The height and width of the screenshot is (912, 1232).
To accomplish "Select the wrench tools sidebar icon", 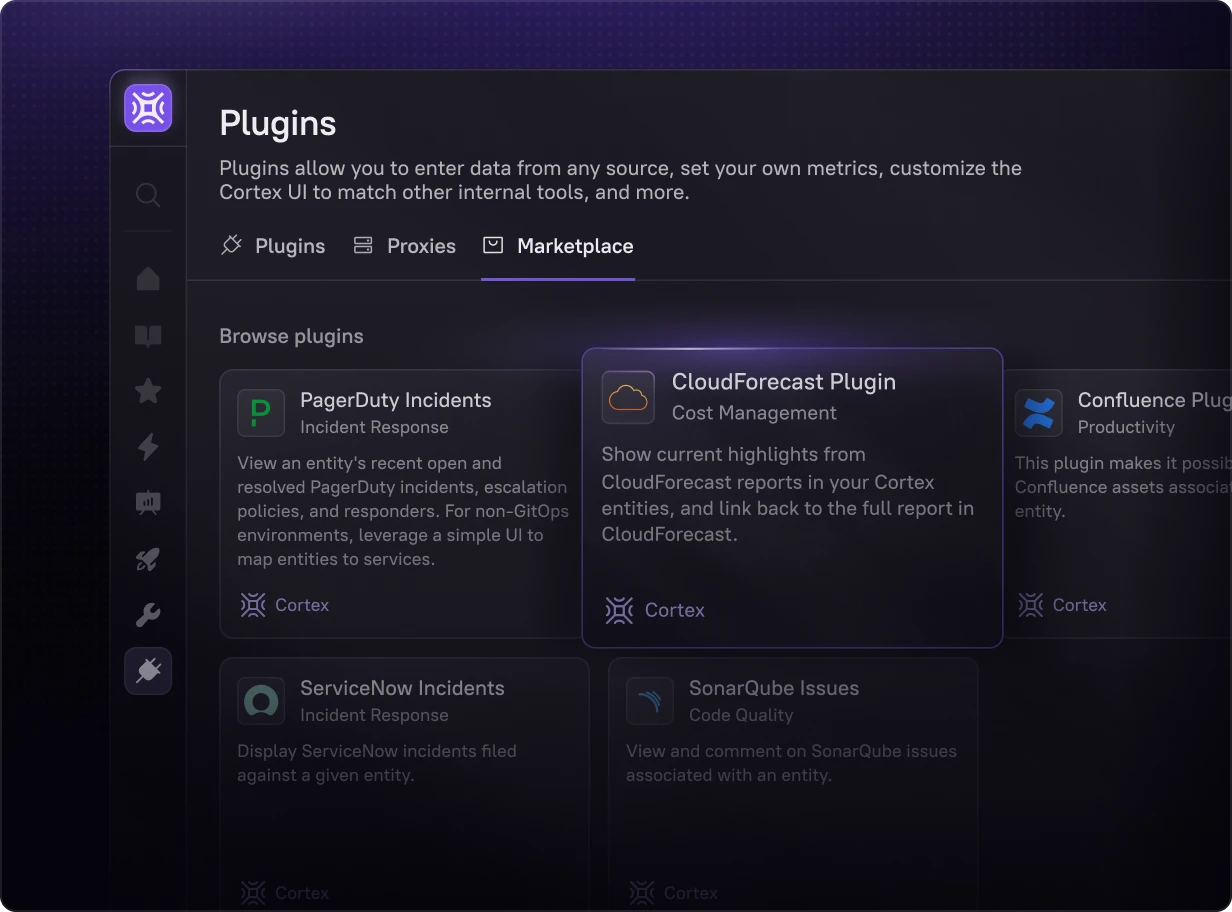I will pos(148,615).
